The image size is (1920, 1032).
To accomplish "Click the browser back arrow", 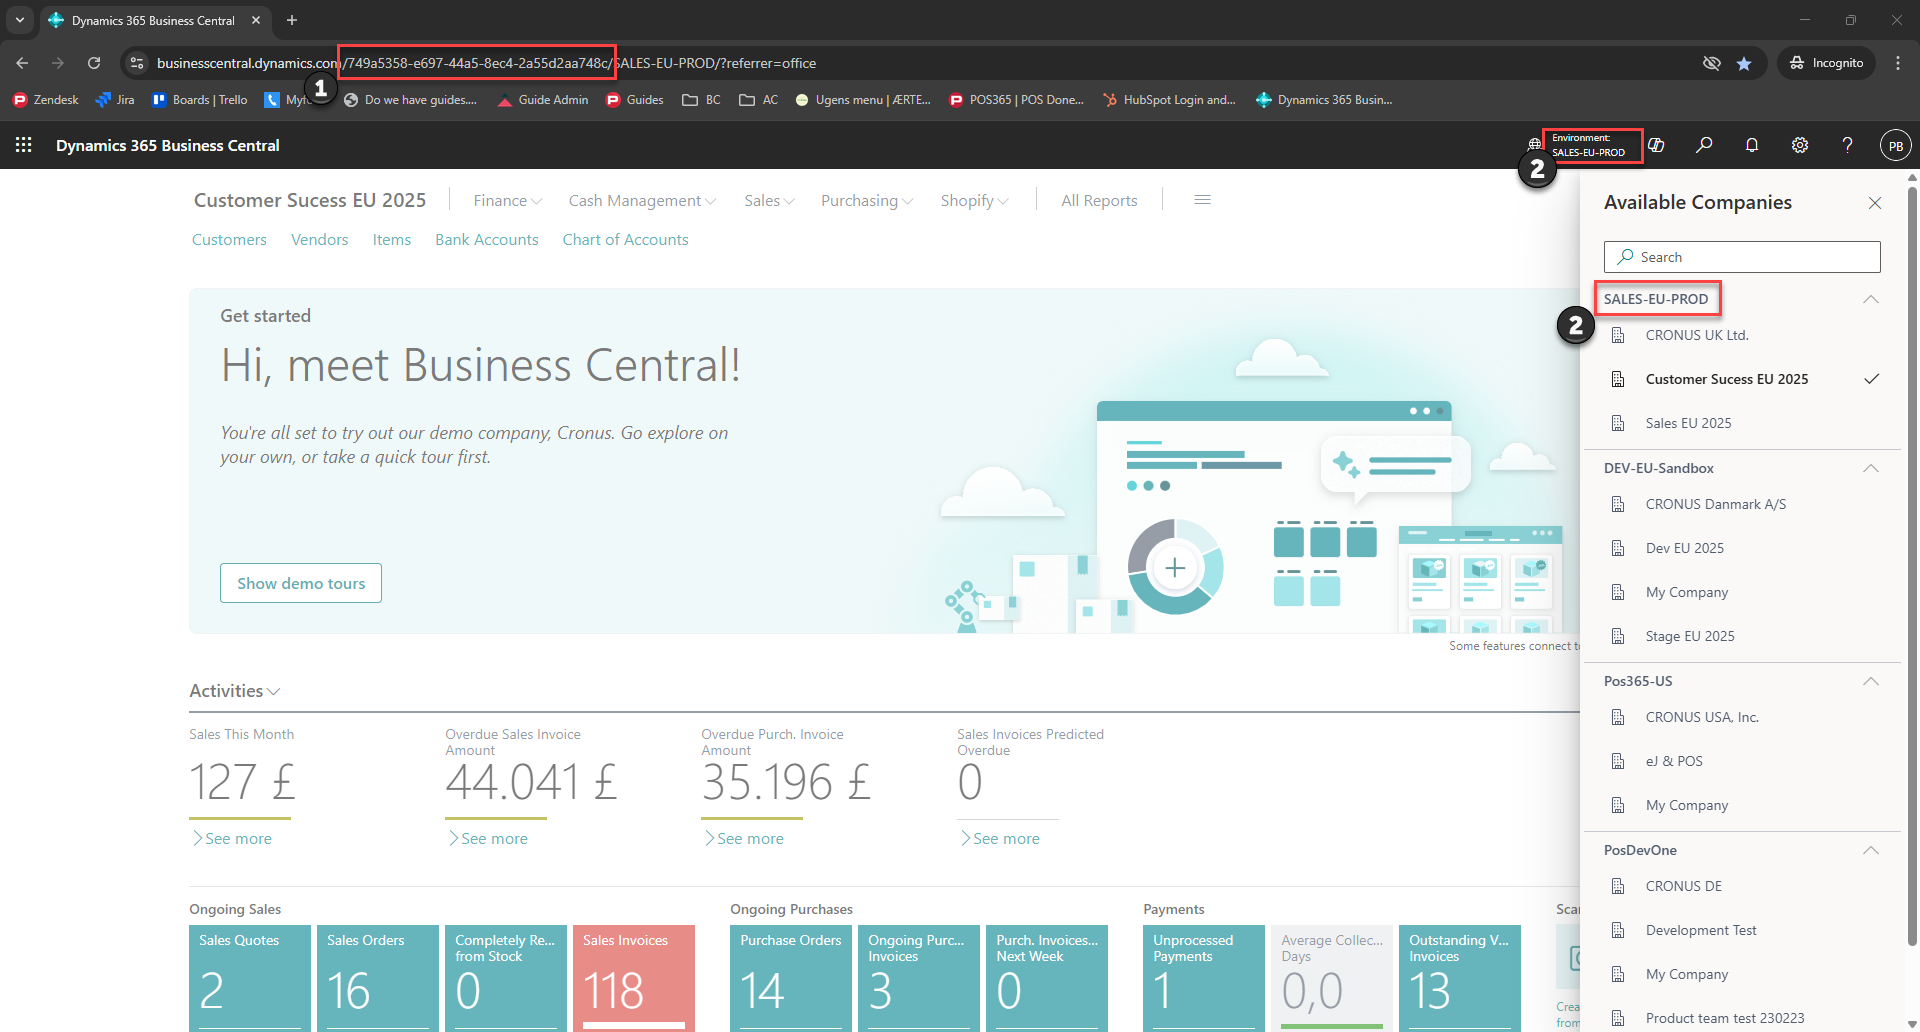I will point(22,63).
